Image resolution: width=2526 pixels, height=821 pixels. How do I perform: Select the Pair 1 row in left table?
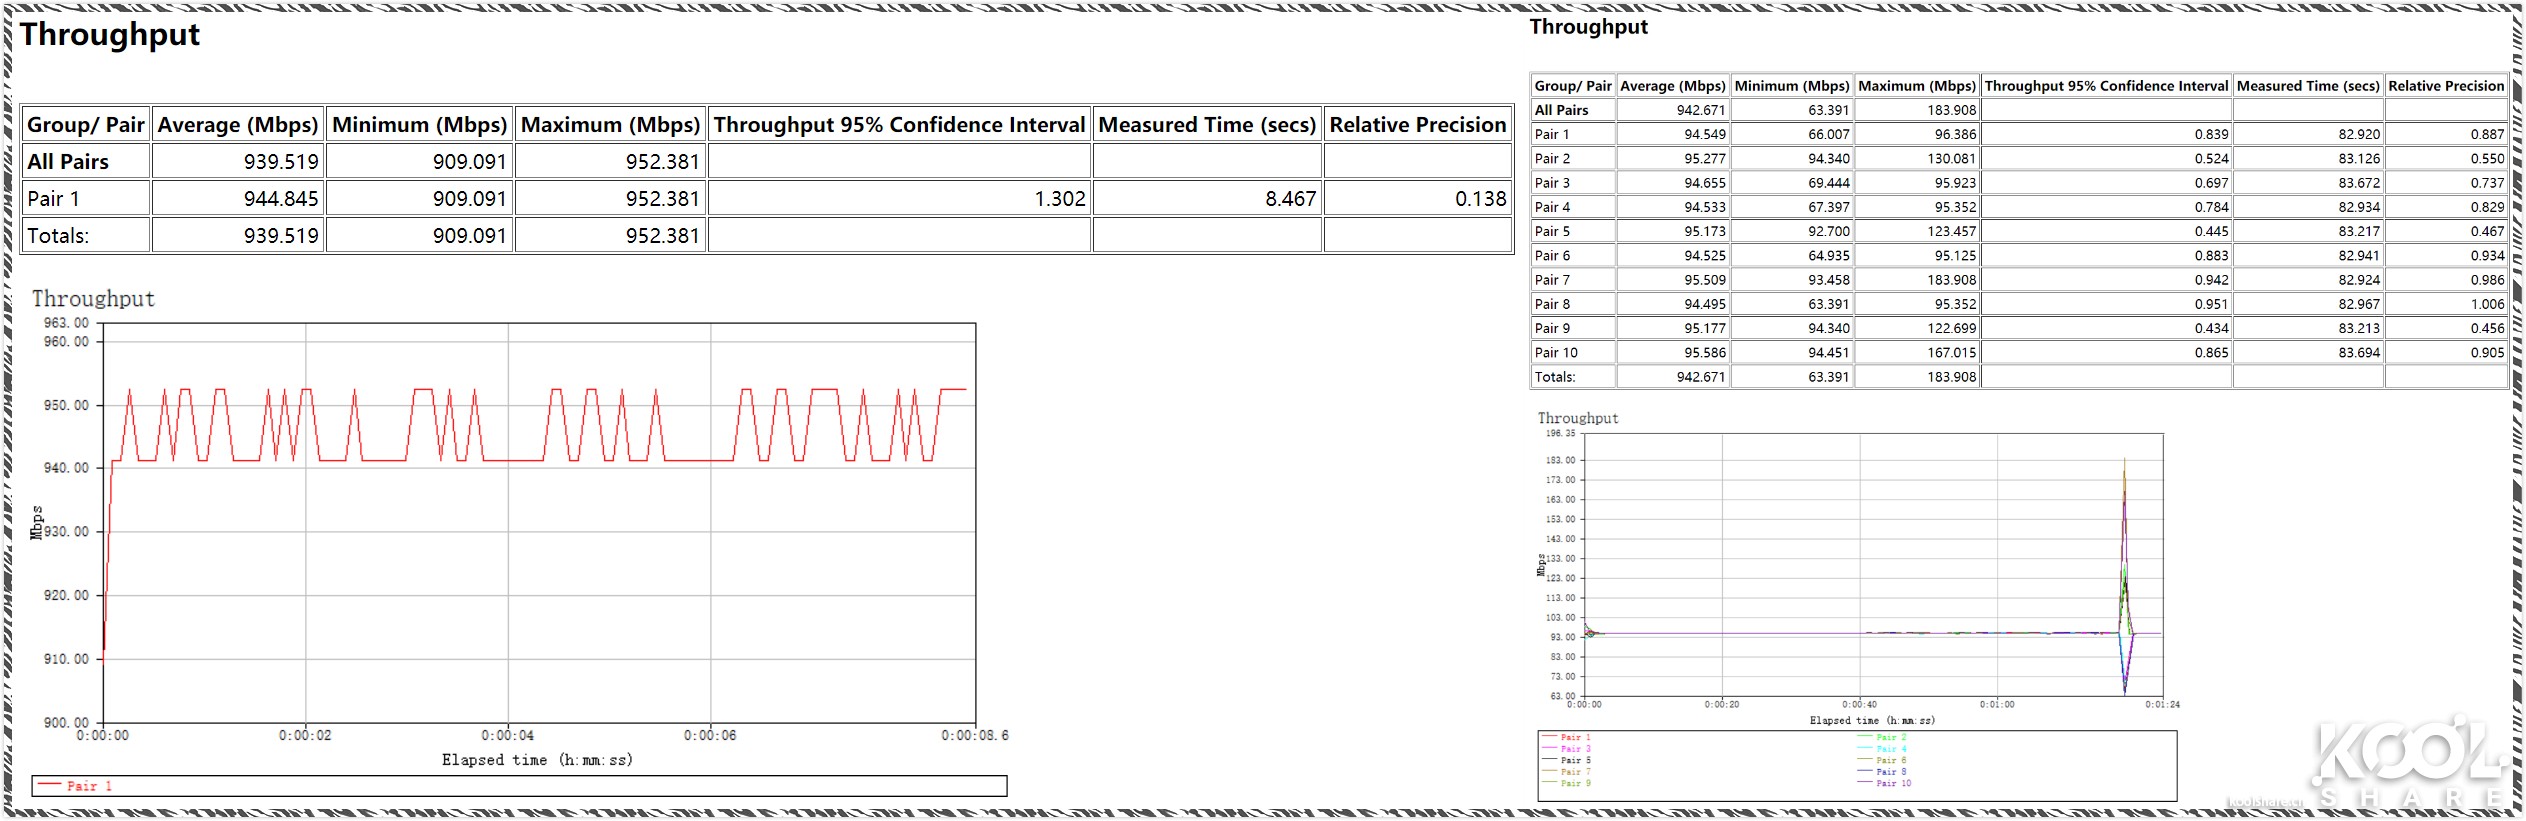53,199
